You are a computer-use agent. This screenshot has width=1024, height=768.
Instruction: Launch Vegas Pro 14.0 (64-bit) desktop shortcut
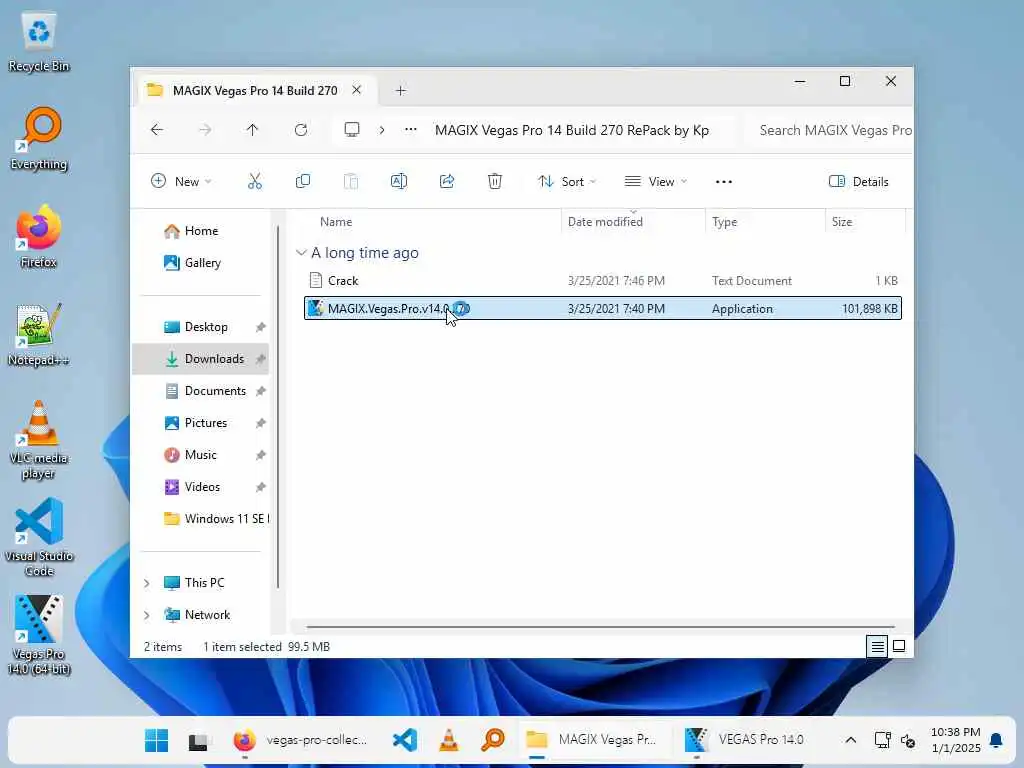pyautogui.click(x=39, y=635)
